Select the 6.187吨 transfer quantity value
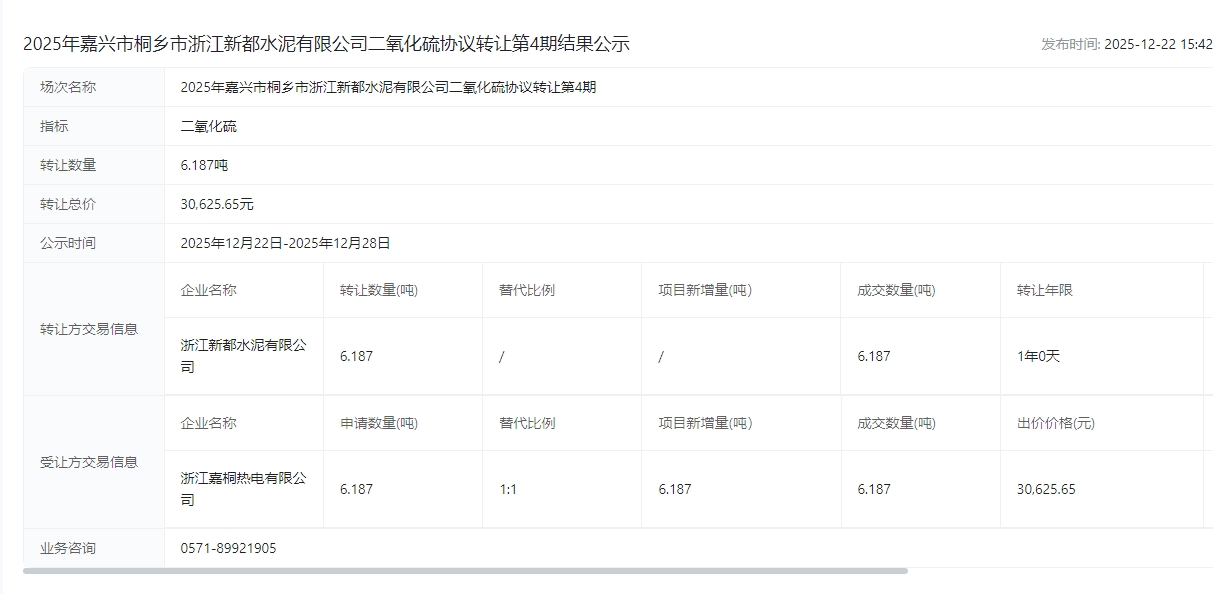This screenshot has width=1230, height=594. pyautogui.click(x=204, y=165)
